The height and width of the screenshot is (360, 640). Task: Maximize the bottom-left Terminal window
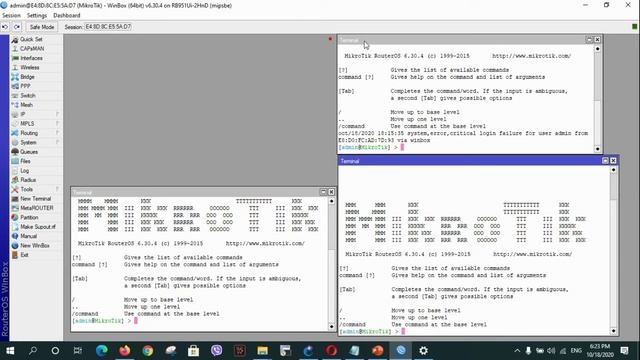323,192
